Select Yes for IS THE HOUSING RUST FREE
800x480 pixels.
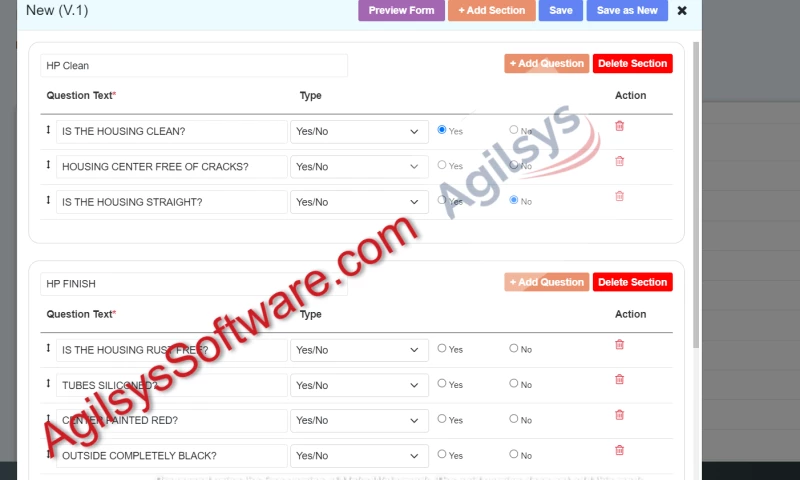[x=442, y=348]
